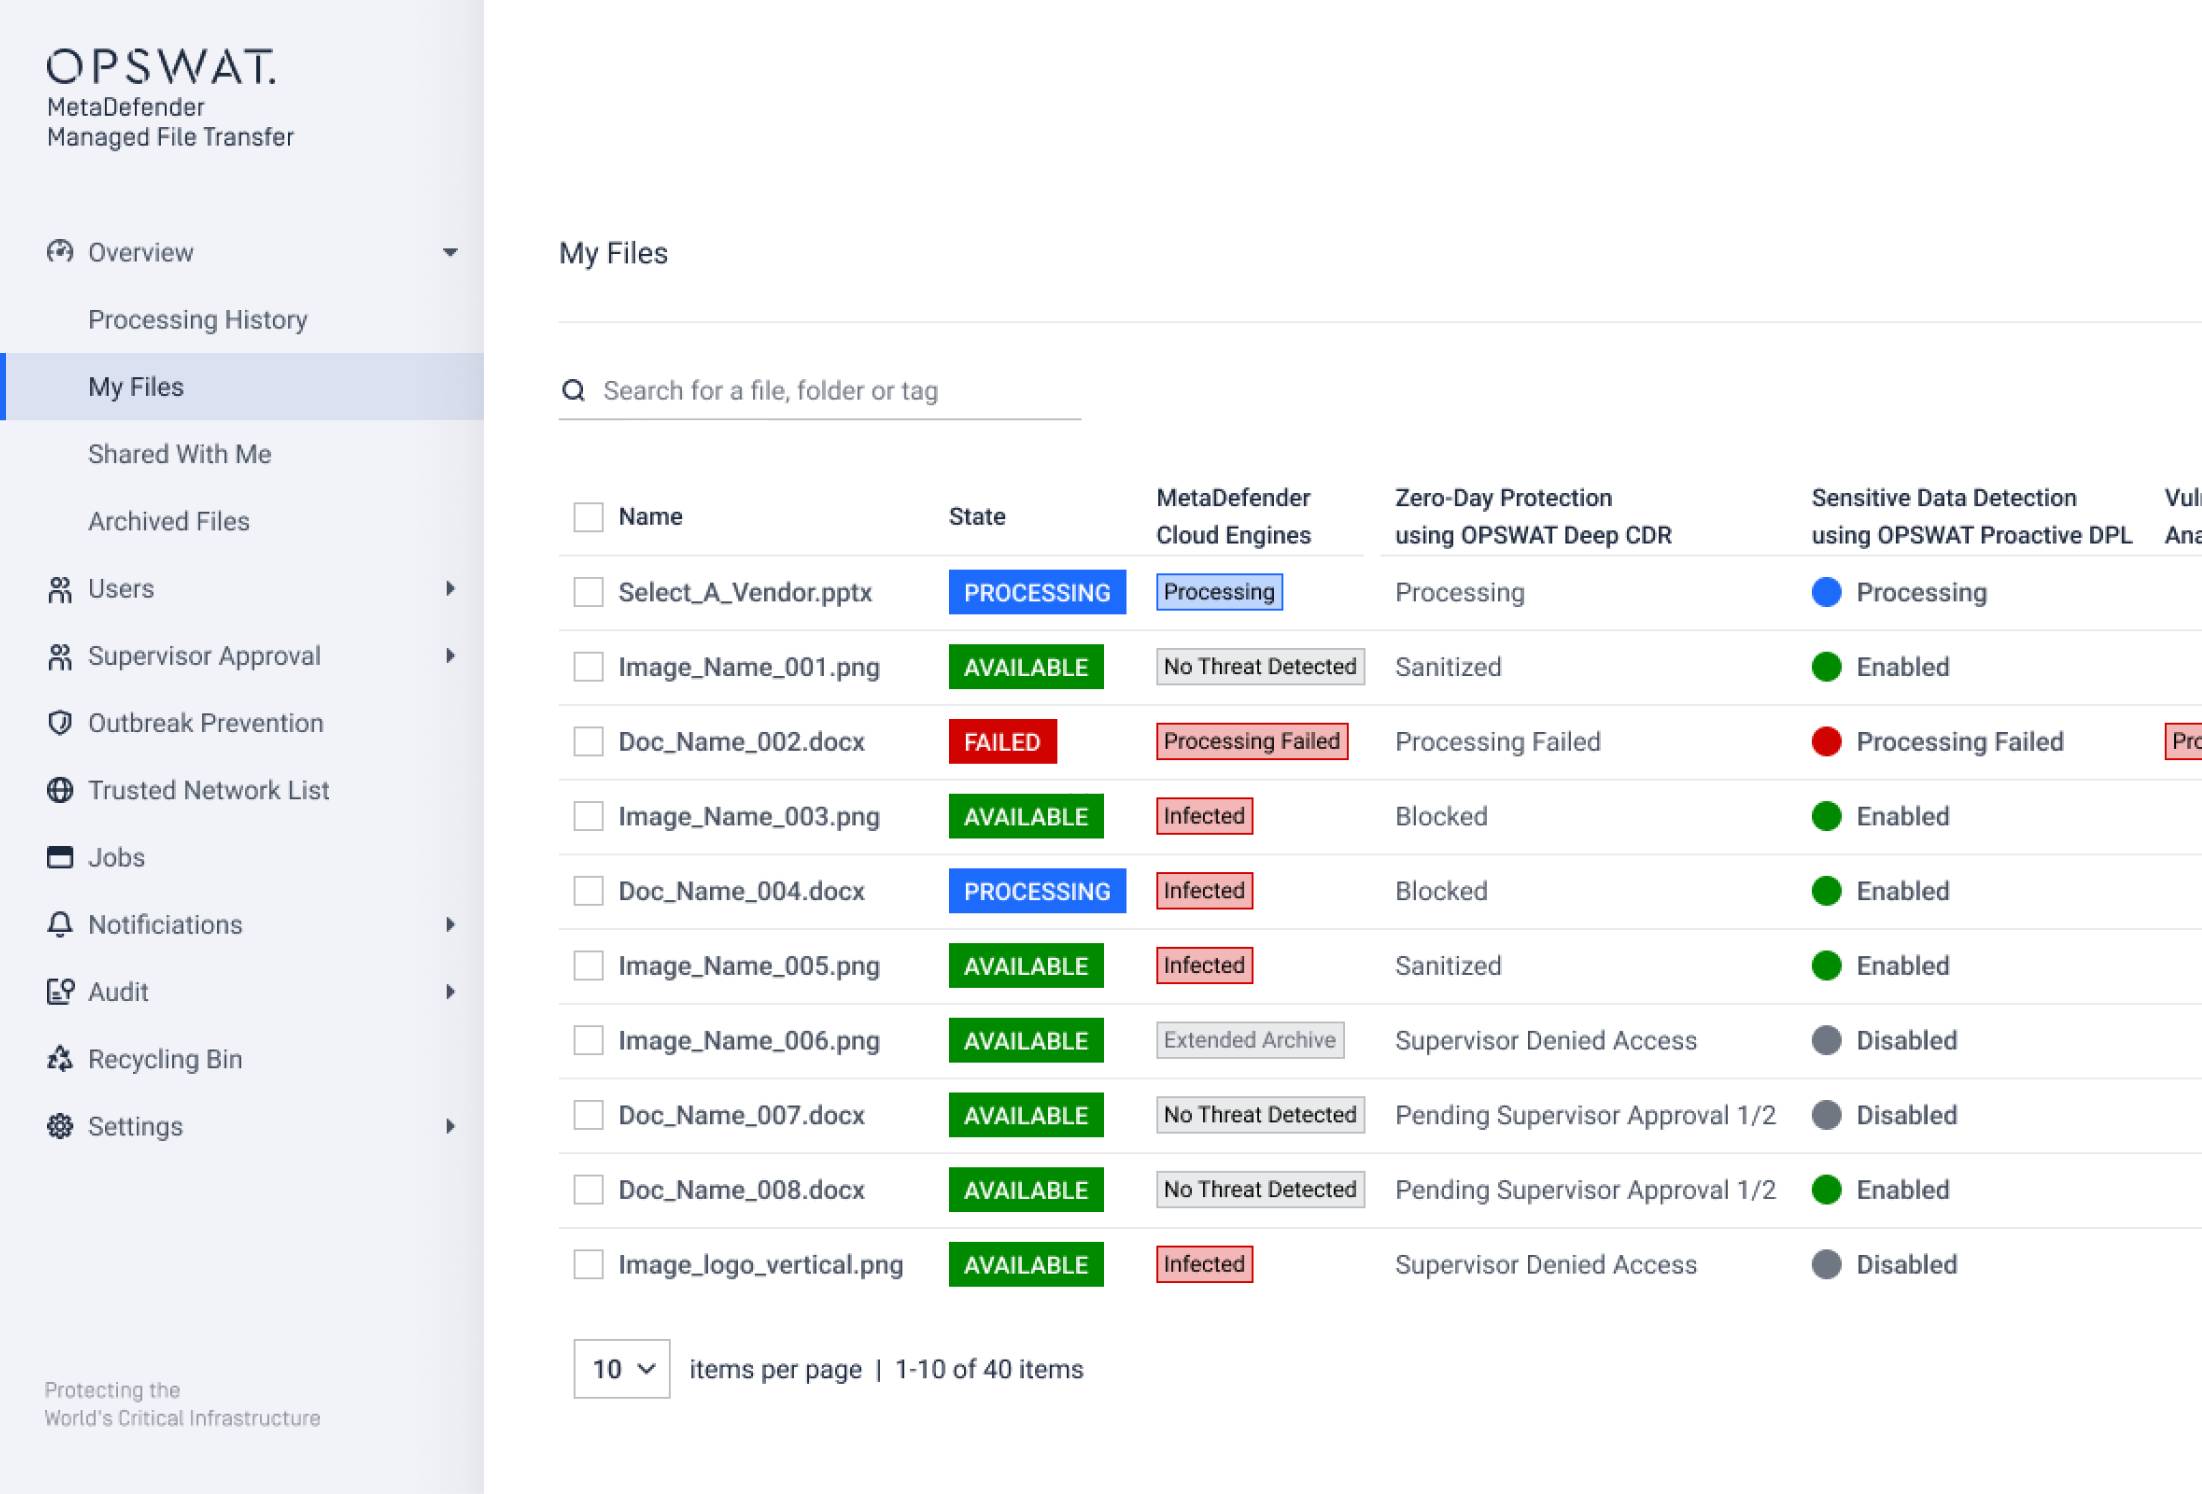Click red Processing Failed dot for Doc_Name_002.docx
The height and width of the screenshot is (1494, 2202).
tap(1826, 741)
